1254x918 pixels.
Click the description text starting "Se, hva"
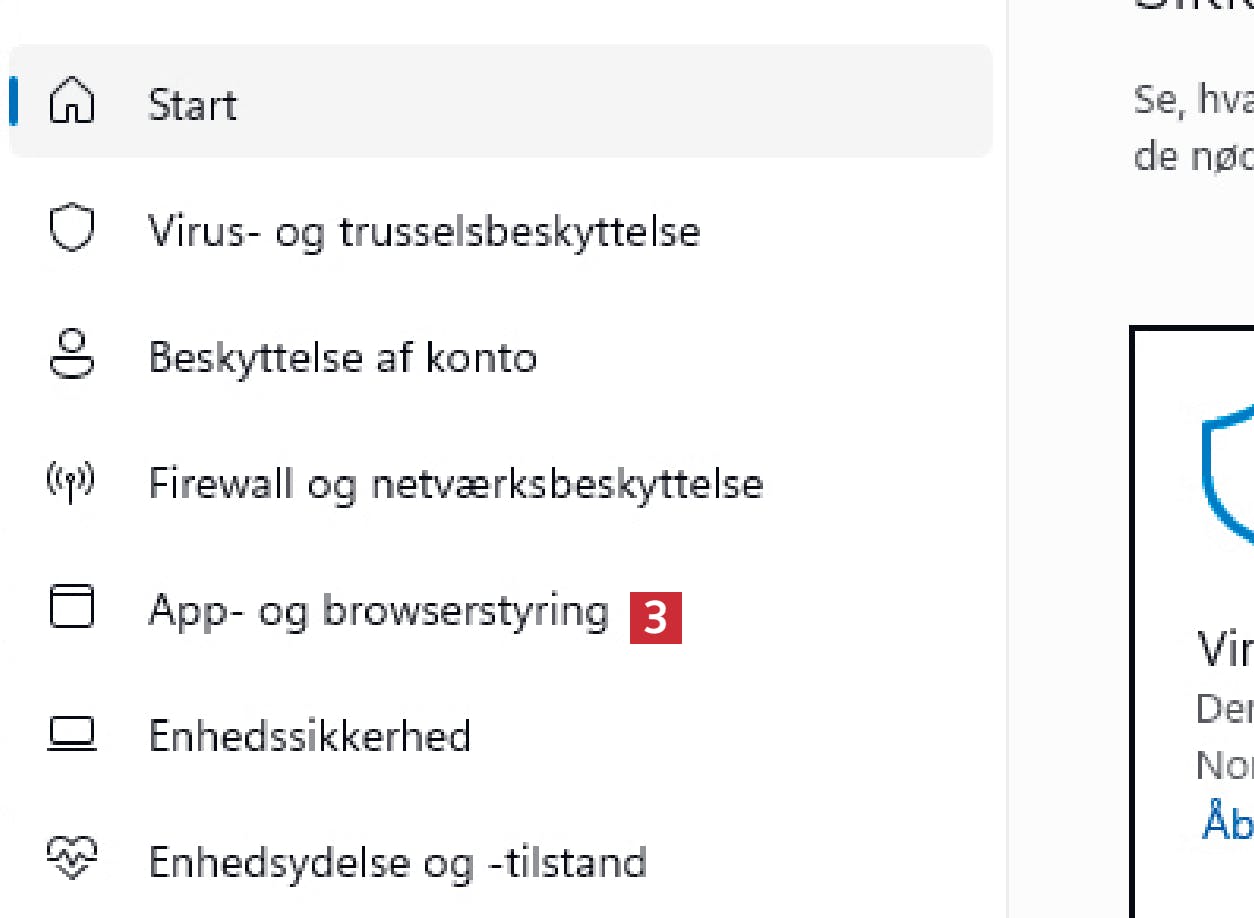click(1194, 99)
